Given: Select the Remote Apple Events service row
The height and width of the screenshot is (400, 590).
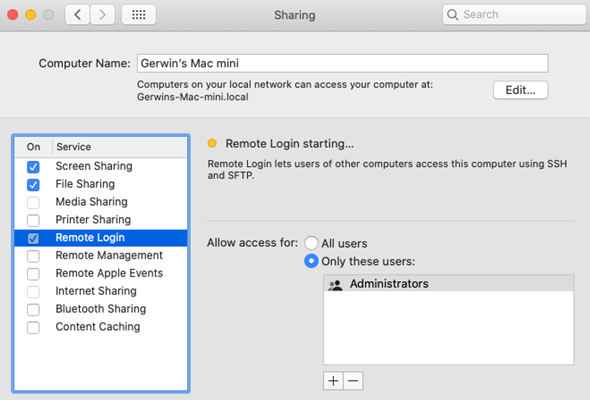Looking at the screenshot, I should pyautogui.click(x=101, y=273).
